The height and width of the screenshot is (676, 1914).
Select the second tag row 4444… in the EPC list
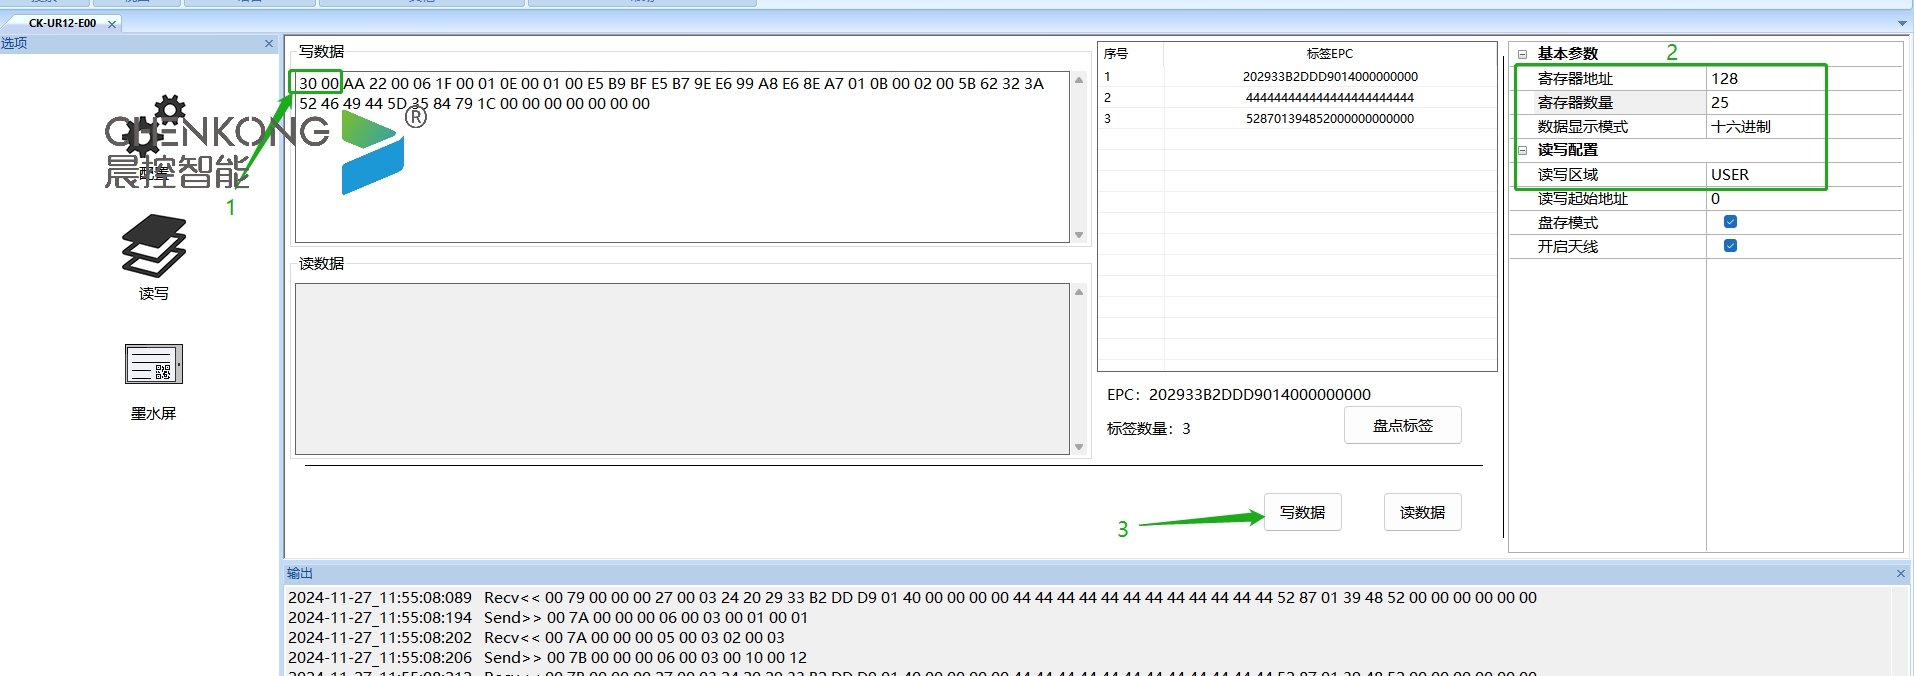click(1329, 98)
